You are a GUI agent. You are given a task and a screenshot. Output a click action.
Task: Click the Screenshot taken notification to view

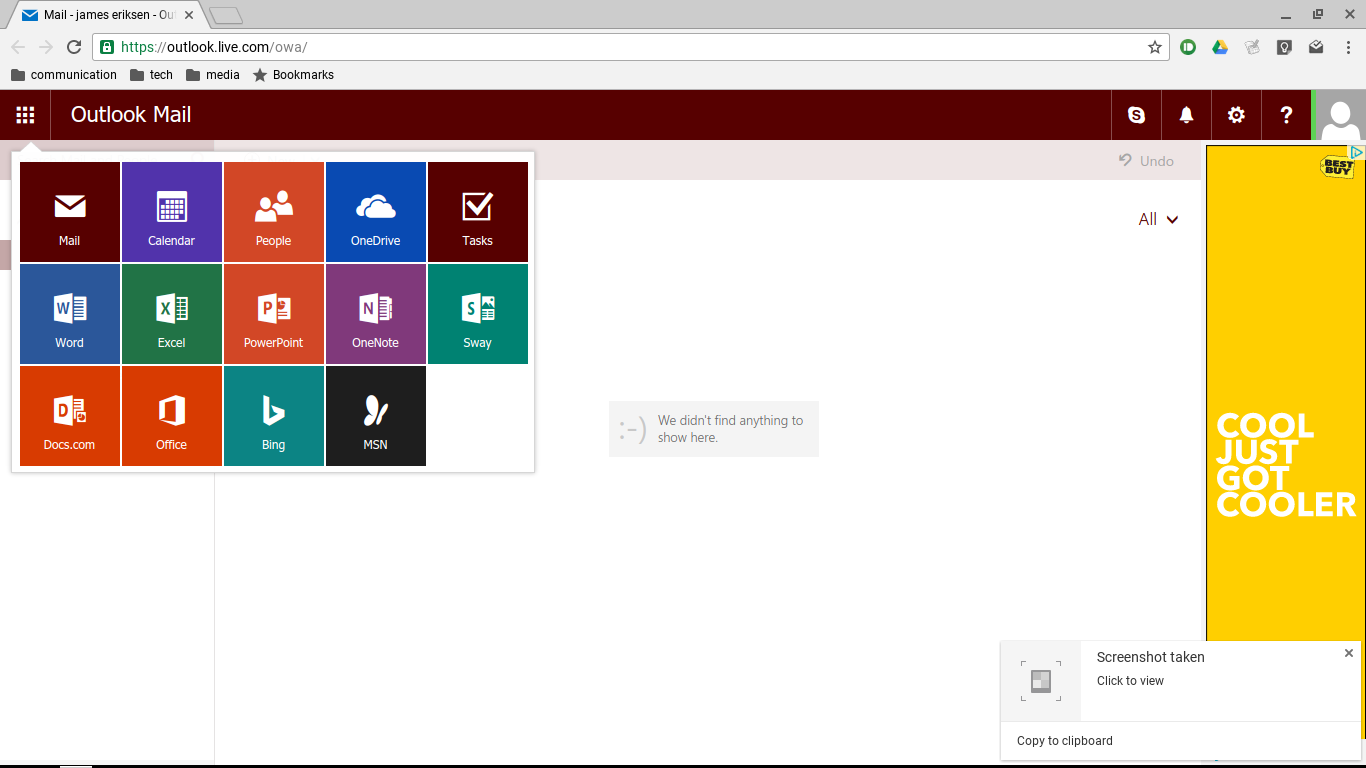pyautogui.click(x=1180, y=681)
